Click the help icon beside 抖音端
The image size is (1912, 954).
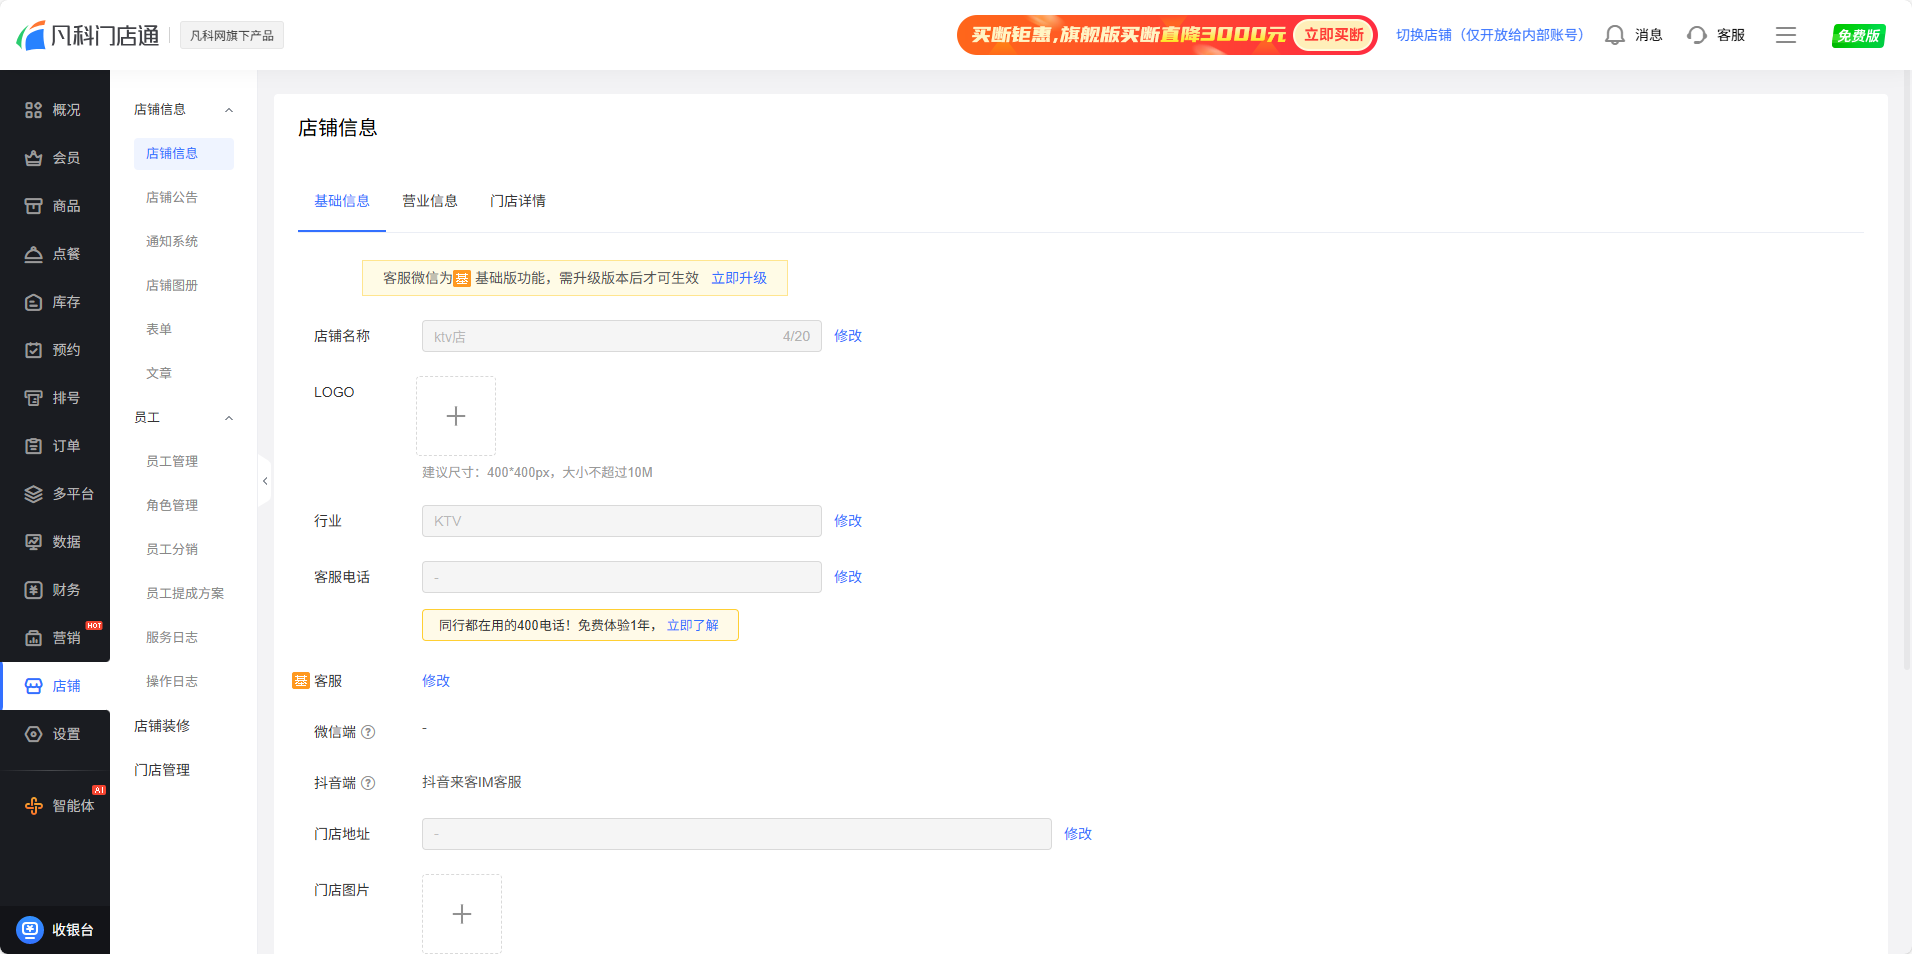(368, 783)
